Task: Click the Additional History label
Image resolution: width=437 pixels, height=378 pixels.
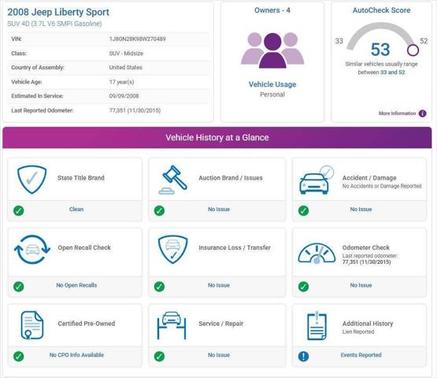Action: (368, 323)
